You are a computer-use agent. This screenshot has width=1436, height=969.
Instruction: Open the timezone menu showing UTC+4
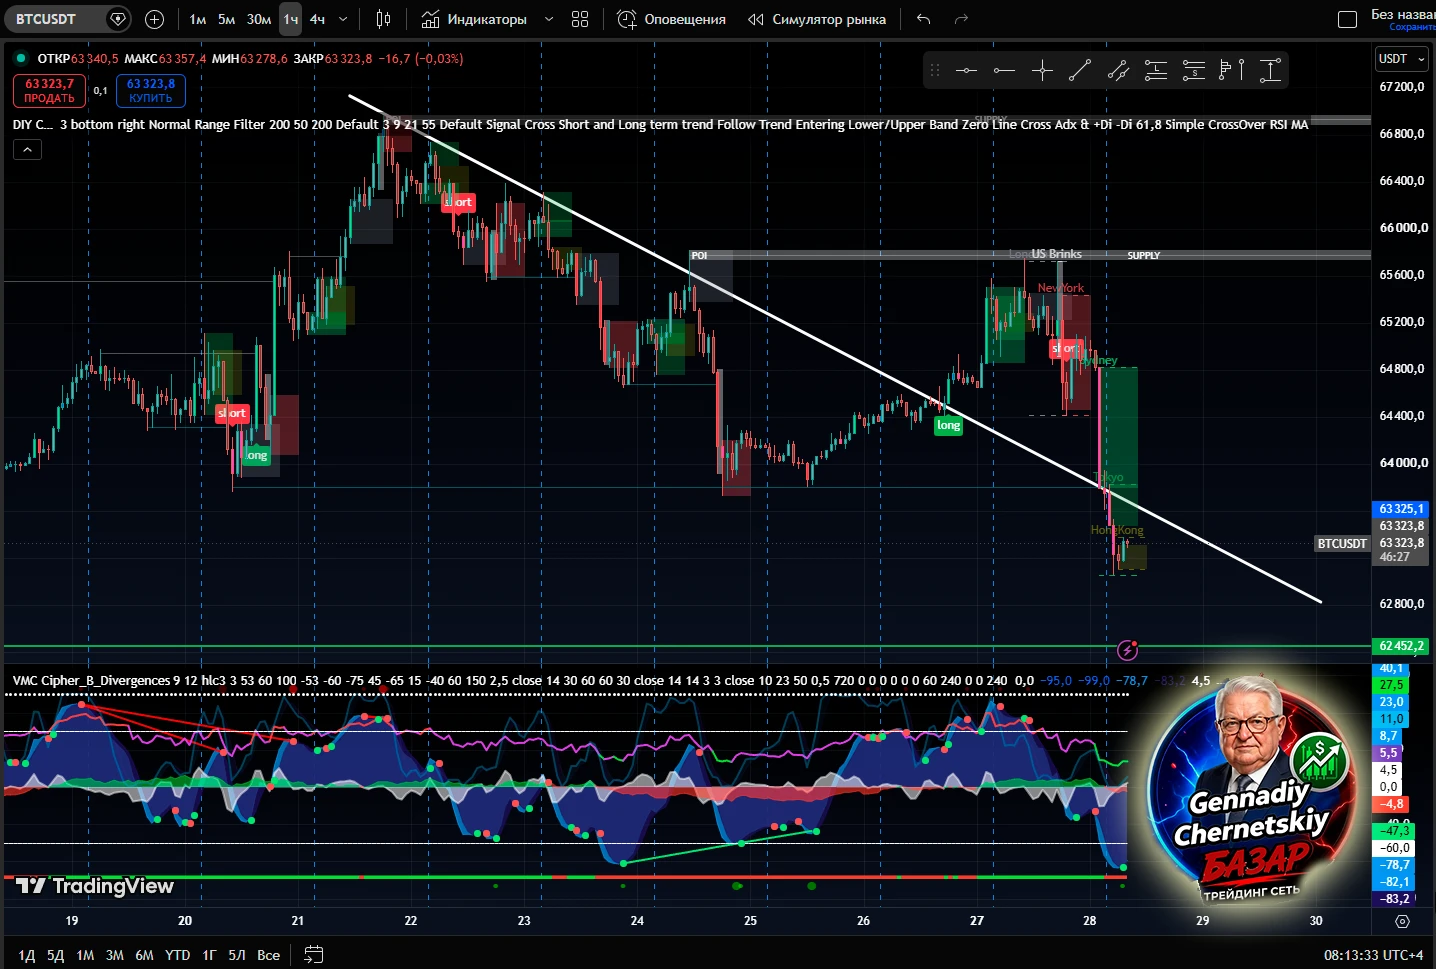tap(1373, 955)
